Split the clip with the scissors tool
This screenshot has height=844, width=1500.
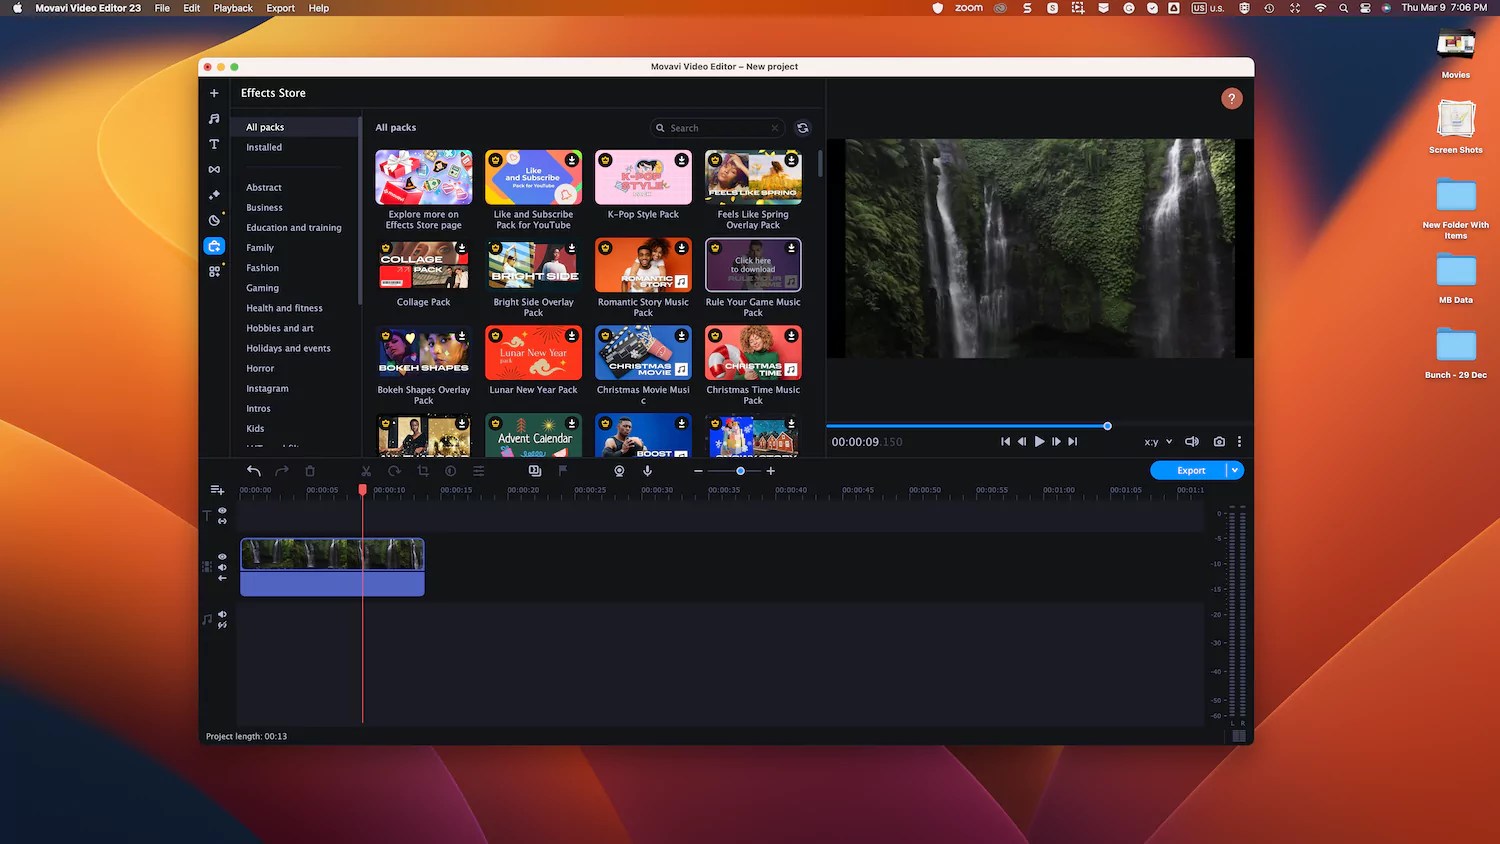click(366, 470)
